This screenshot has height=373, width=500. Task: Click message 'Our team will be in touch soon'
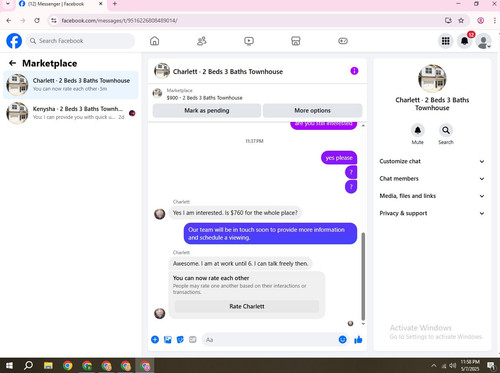click(270, 233)
